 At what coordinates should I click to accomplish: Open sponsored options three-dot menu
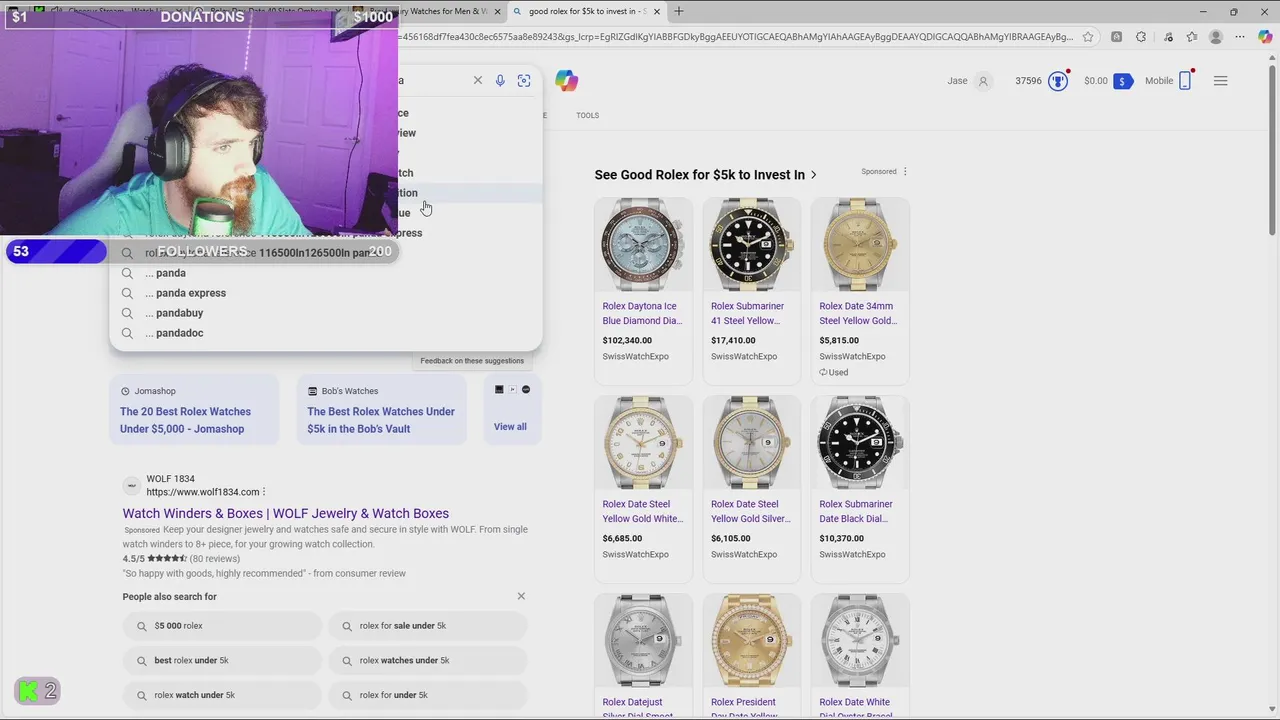click(905, 171)
